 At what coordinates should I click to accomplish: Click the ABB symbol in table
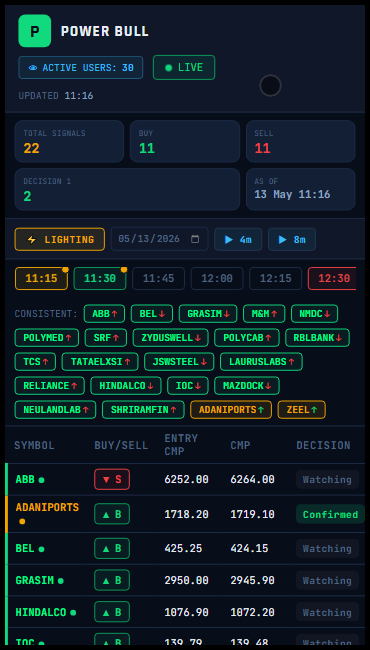25,480
